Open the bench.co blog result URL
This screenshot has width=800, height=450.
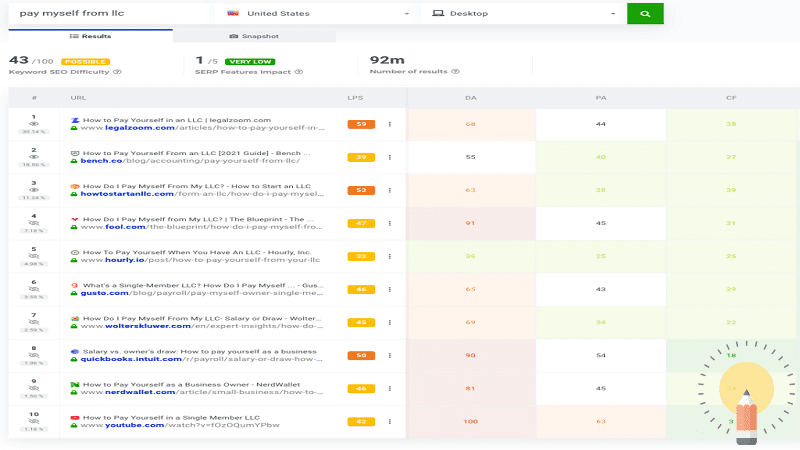coord(190,161)
